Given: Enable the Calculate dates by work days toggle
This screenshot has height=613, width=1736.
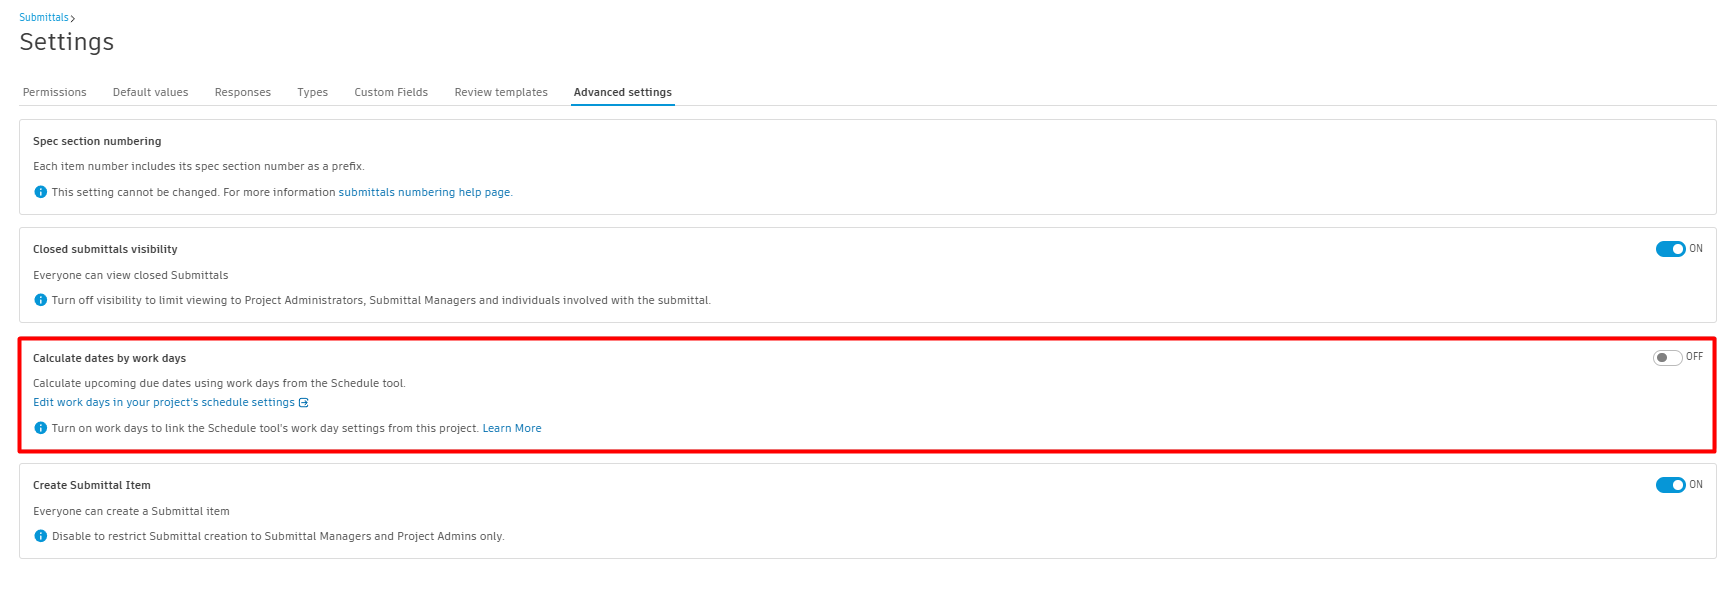Looking at the screenshot, I should pyautogui.click(x=1667, y=357).
